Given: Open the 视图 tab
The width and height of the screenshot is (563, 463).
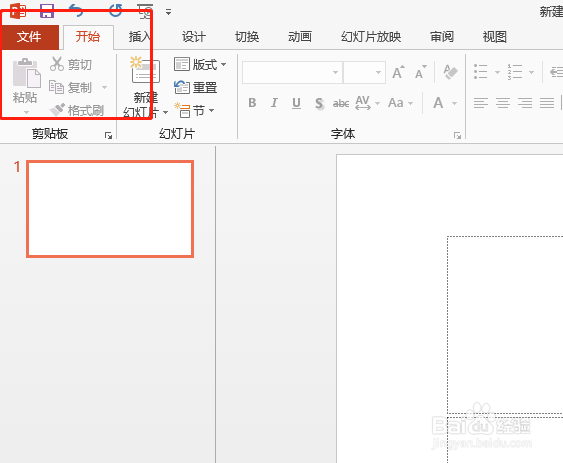Looking at the screenshot, I should point(494,37).
